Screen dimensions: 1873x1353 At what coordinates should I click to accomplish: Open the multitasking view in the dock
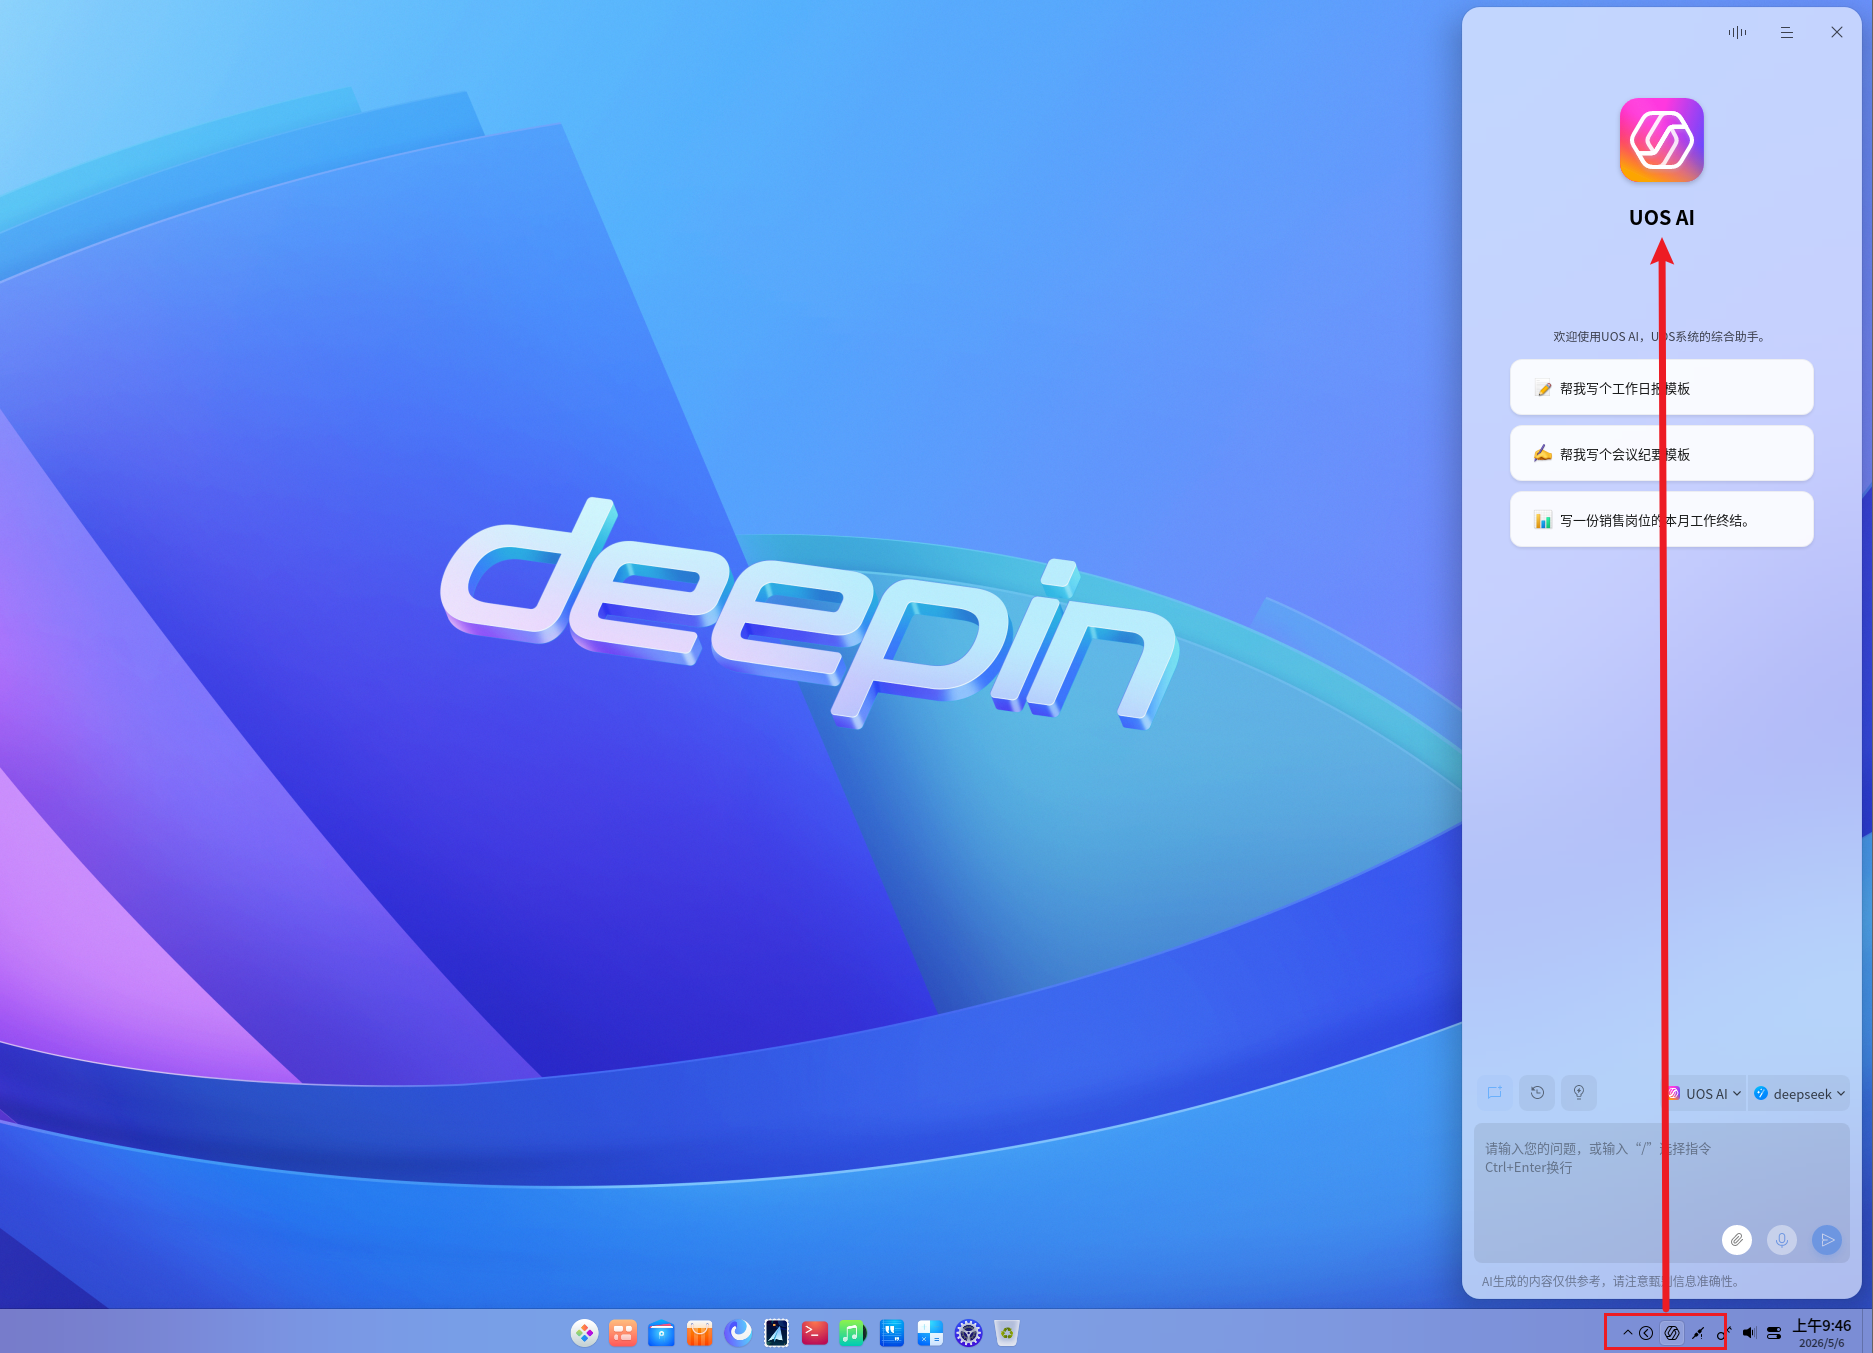pyautogui.click(x=623, y=1333)
